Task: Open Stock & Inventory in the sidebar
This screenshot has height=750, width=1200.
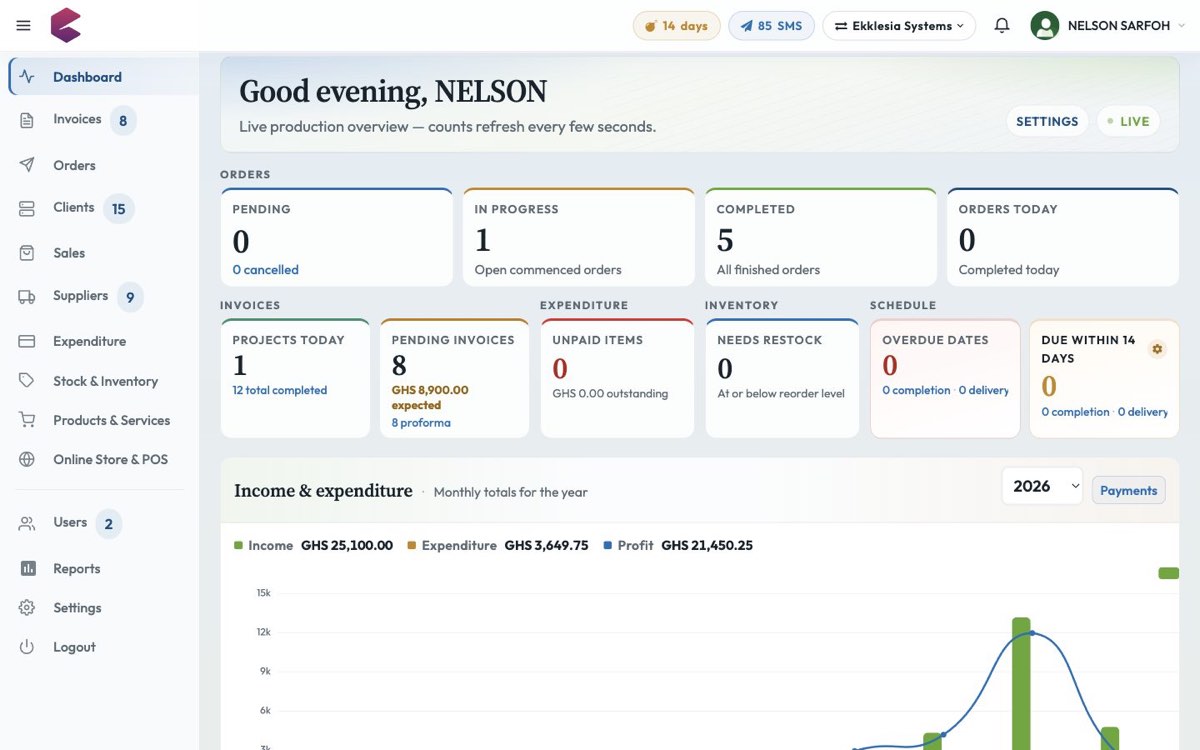Action: [x=104, y=381]
